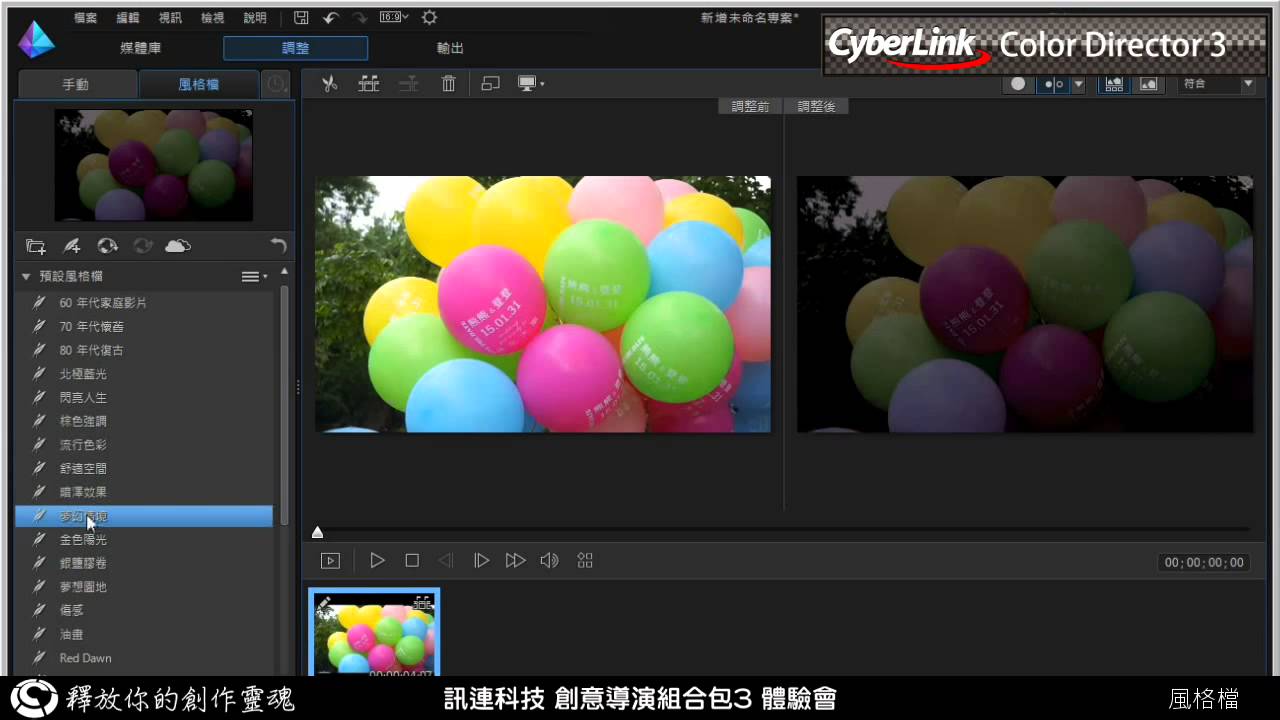1280x720 pixels.
Task: Go to the 輸出 module
Action: click(x=451, y=48)
